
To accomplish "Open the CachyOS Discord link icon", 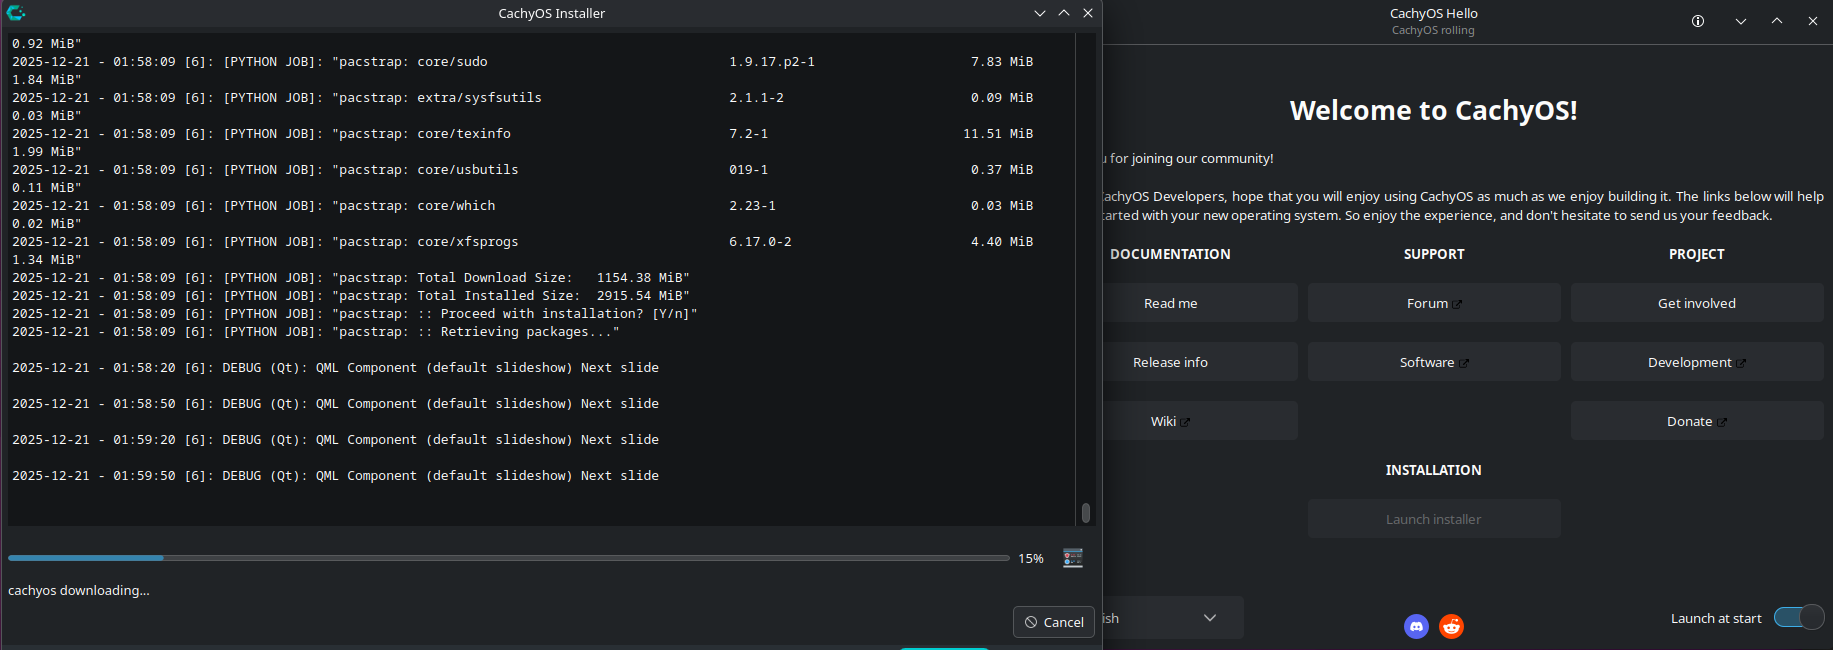I will tap(1416, 626).
